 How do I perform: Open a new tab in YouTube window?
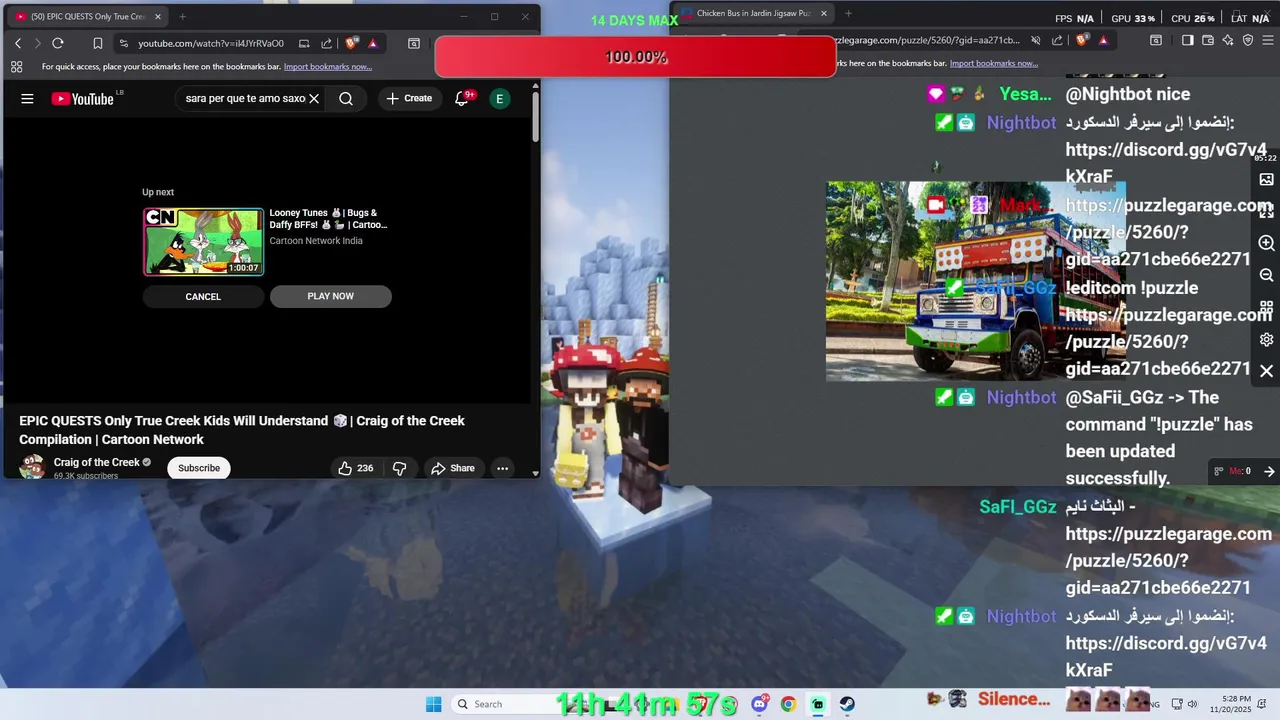[182, 16]
